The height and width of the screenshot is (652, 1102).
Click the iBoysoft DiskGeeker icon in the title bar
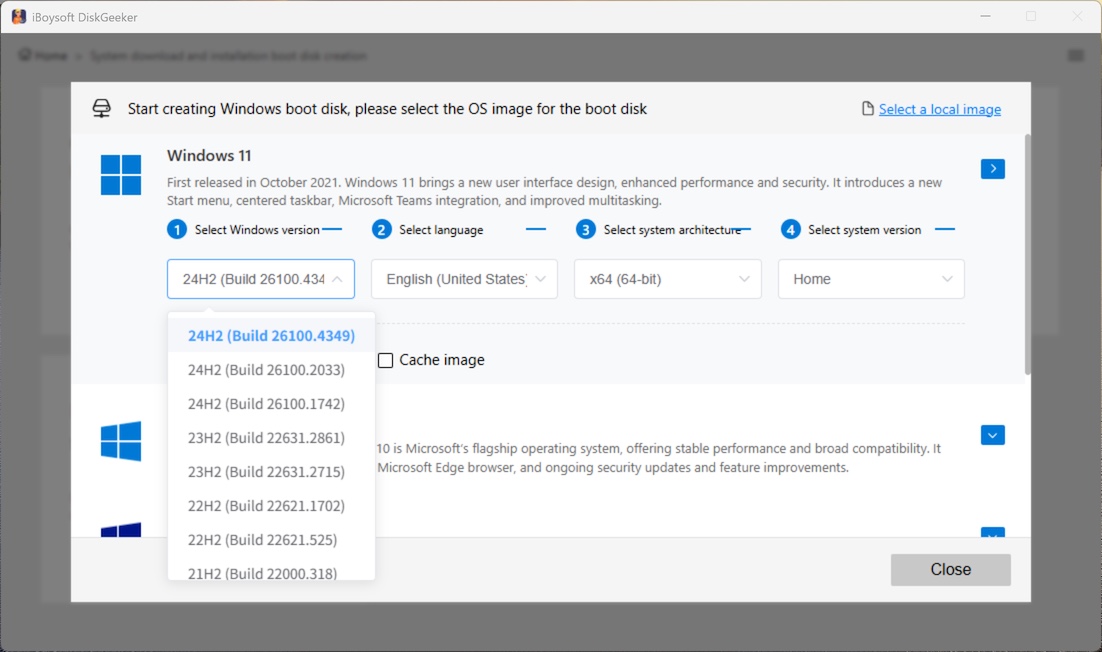(x=18, y=16)
